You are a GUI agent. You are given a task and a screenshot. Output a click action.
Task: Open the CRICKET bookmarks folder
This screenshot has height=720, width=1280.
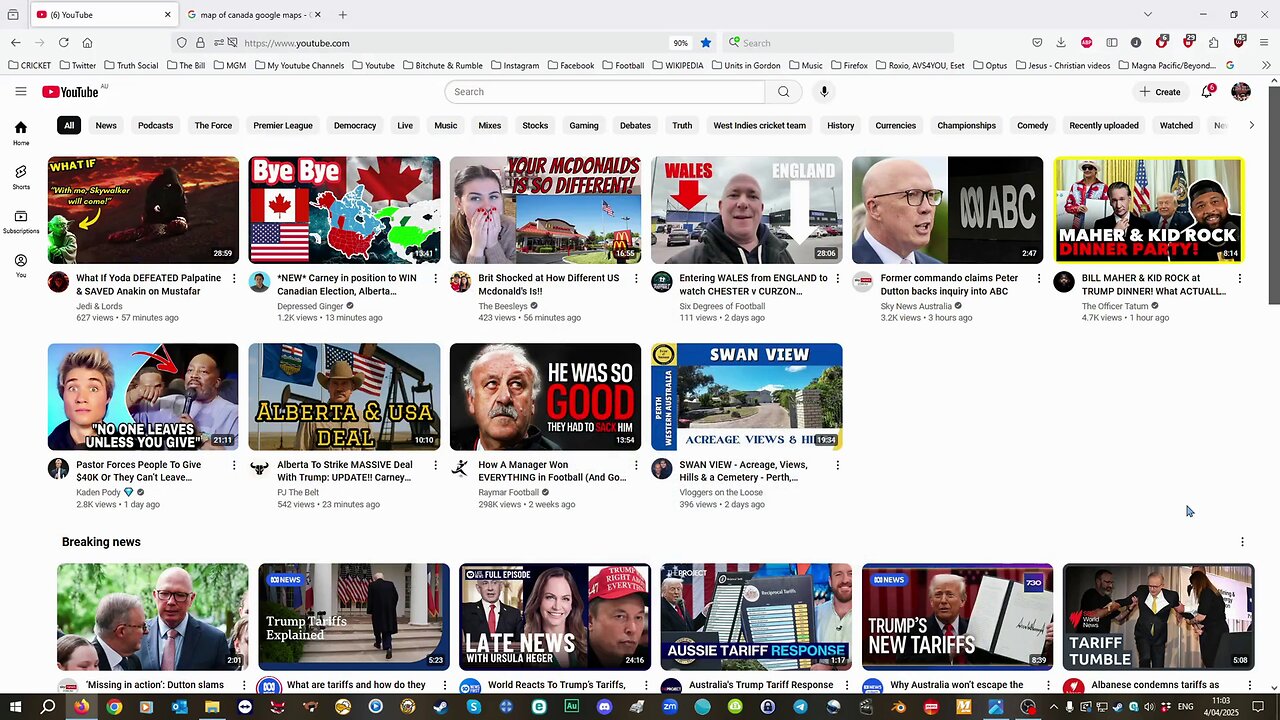29,65
